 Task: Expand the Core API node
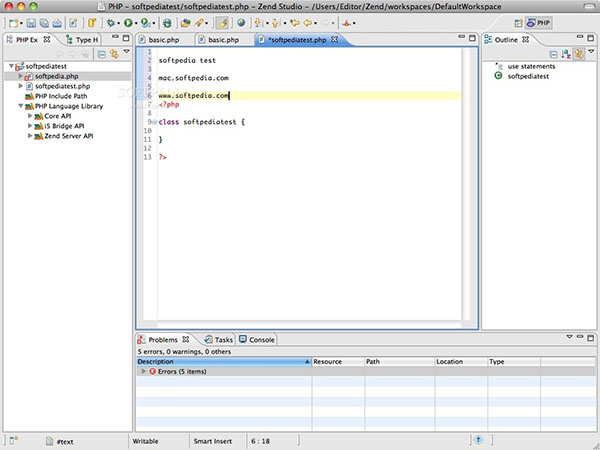click(30, 116)
